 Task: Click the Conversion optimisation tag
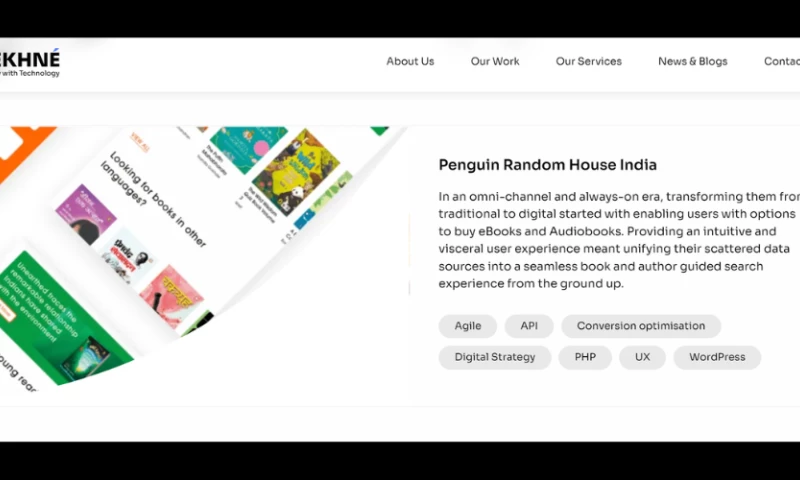(x=641, y=326)
